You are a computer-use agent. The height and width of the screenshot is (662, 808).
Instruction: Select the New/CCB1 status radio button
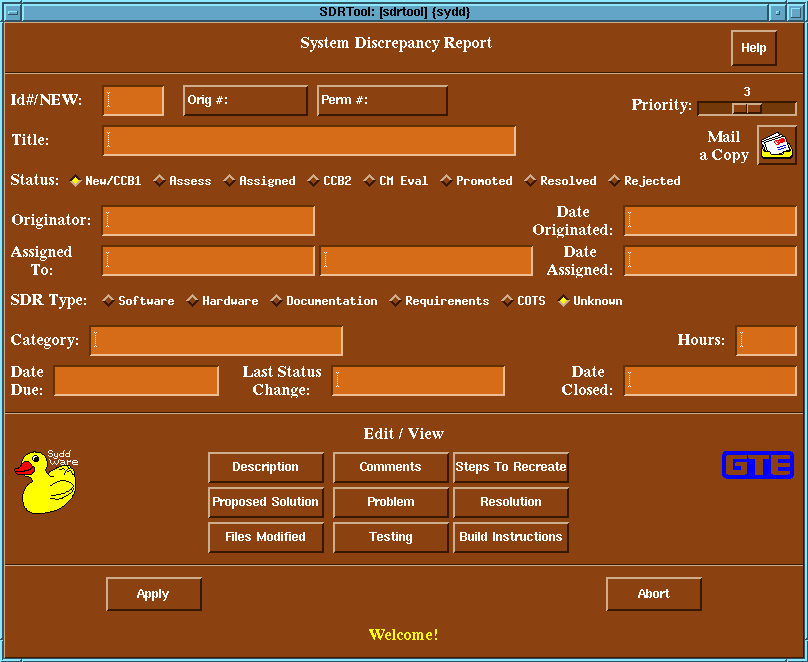tap(105, 181)
